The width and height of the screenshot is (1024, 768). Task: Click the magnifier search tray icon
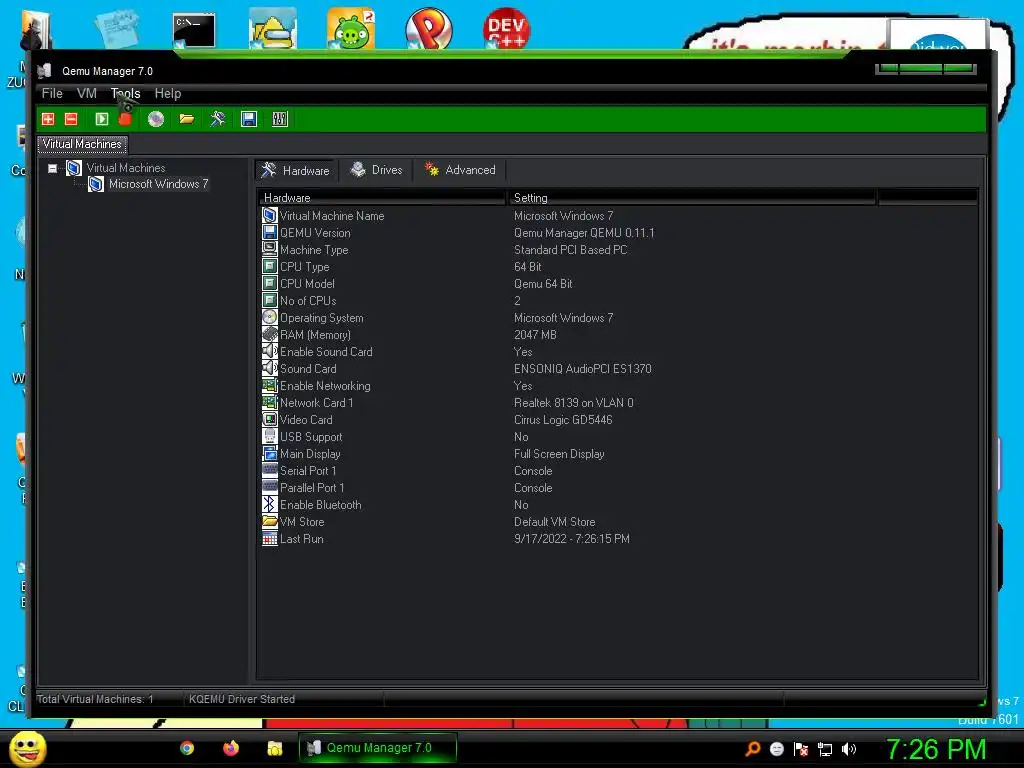753,749
